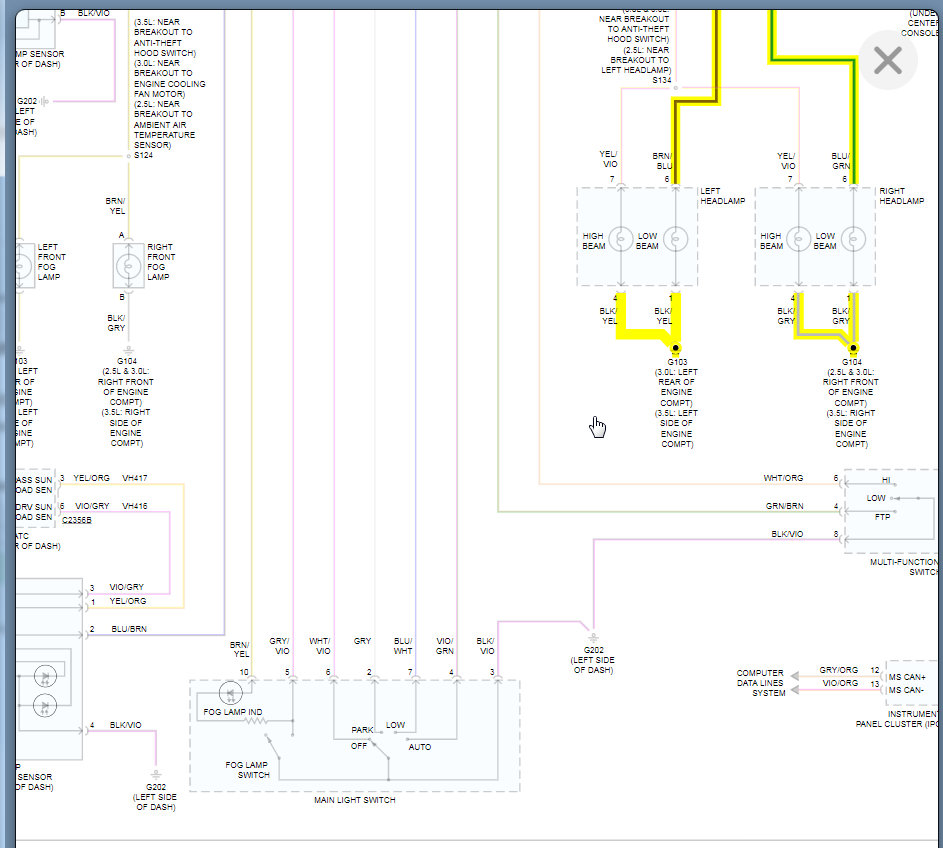Click the right front fog lamp bulb symbol

click(x=128, y=266)
